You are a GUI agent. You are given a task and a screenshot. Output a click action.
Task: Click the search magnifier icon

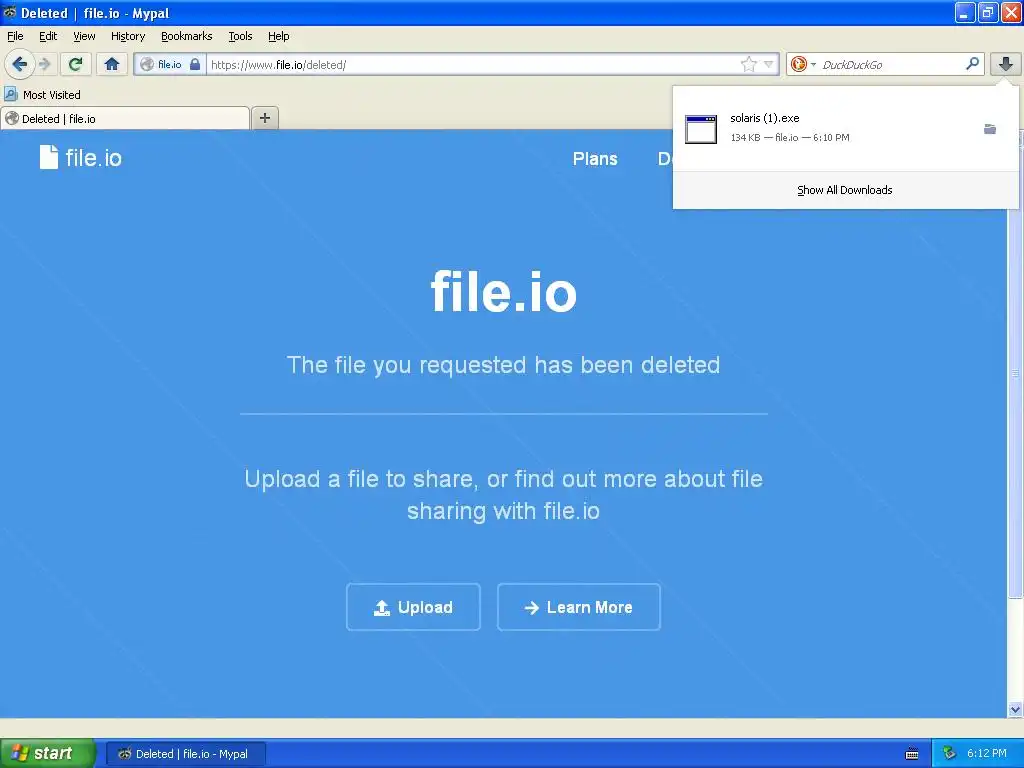click(972, 63)
